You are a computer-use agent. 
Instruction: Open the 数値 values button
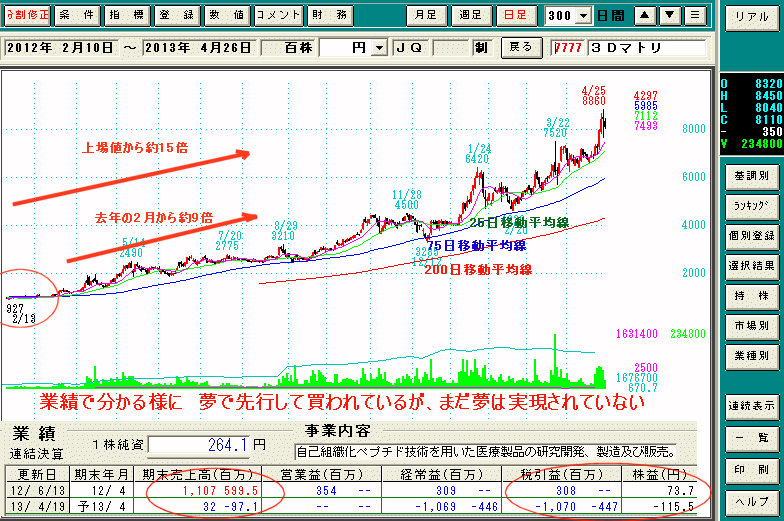[x=227, y=16]
